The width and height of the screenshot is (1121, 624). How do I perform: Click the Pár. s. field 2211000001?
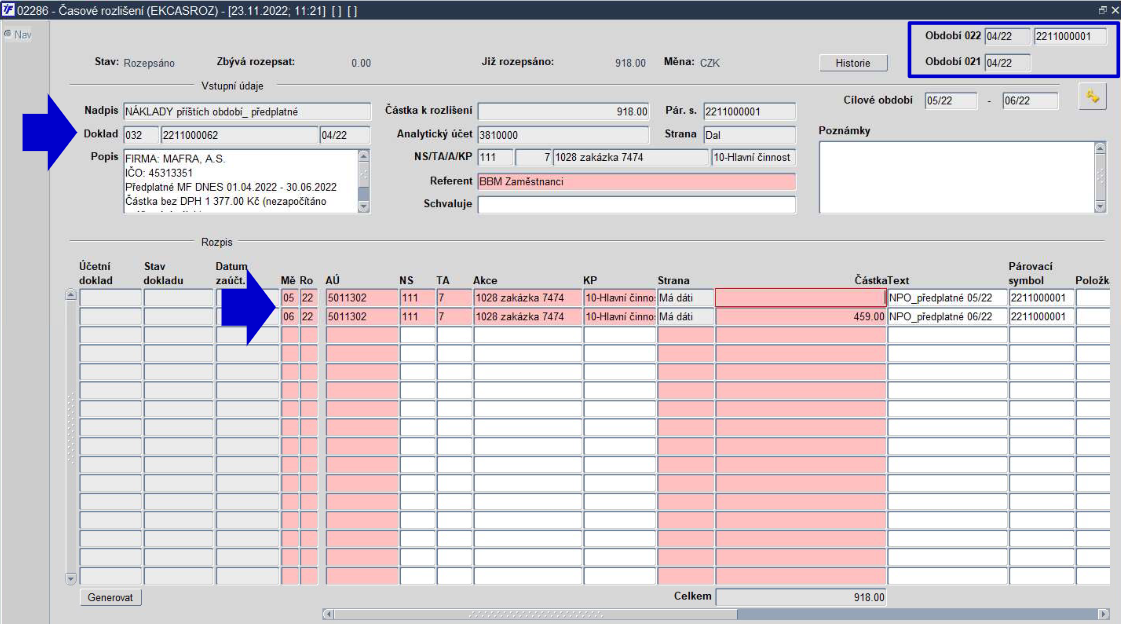tap(749, 112)
